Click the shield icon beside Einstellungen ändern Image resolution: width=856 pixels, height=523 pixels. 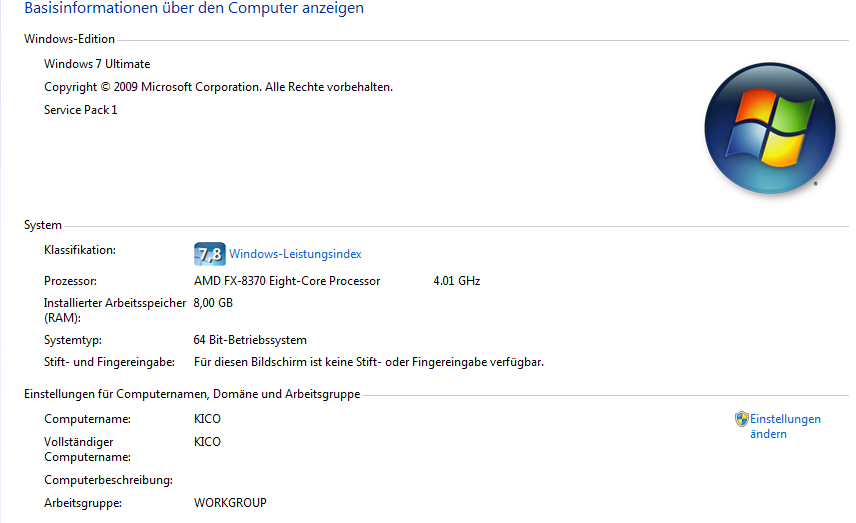pyautogui.click(x=741, y=419)
